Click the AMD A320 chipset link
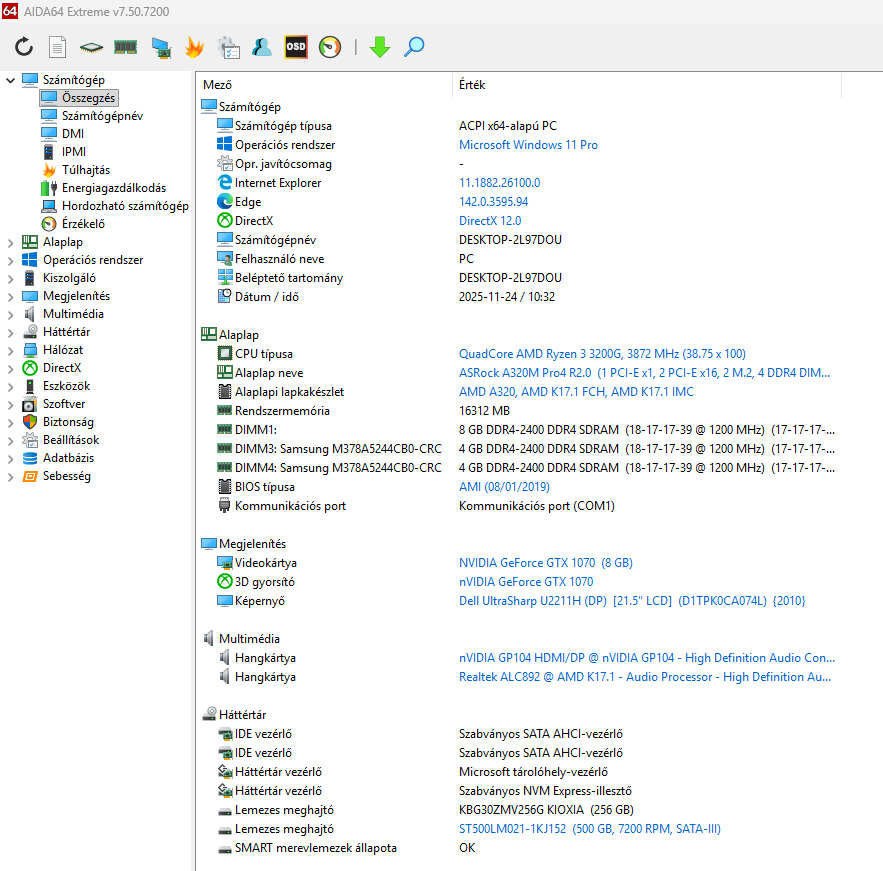Screen dimensions: 883x871 pos(576,392)
